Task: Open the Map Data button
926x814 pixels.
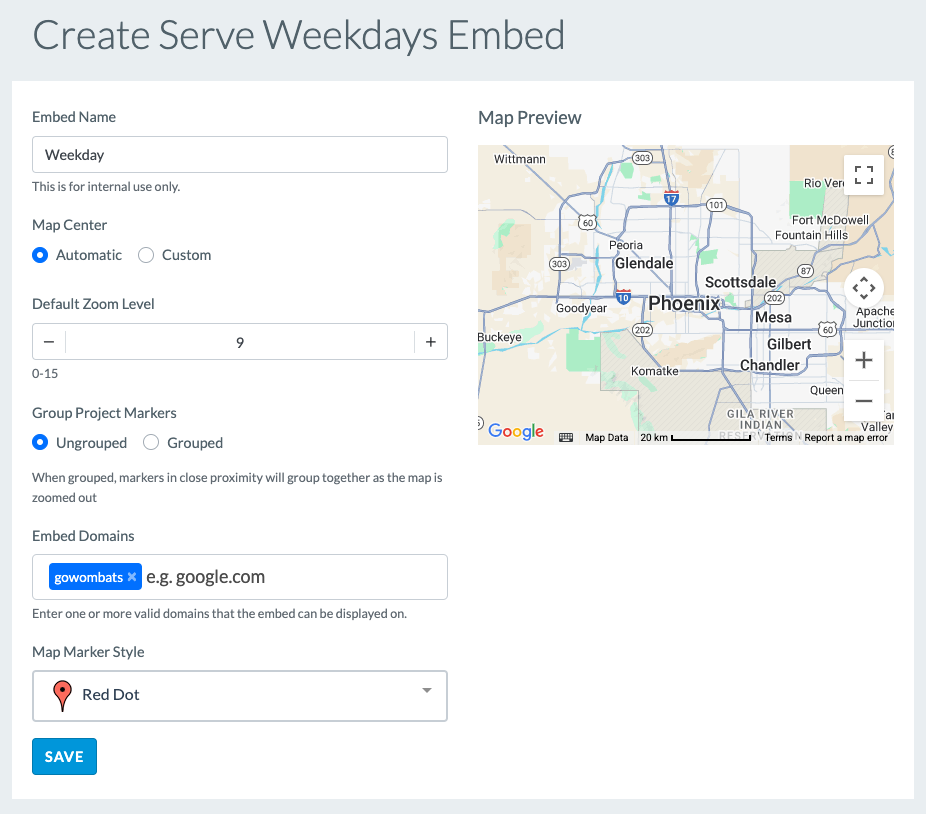Action: click(607, 437)
